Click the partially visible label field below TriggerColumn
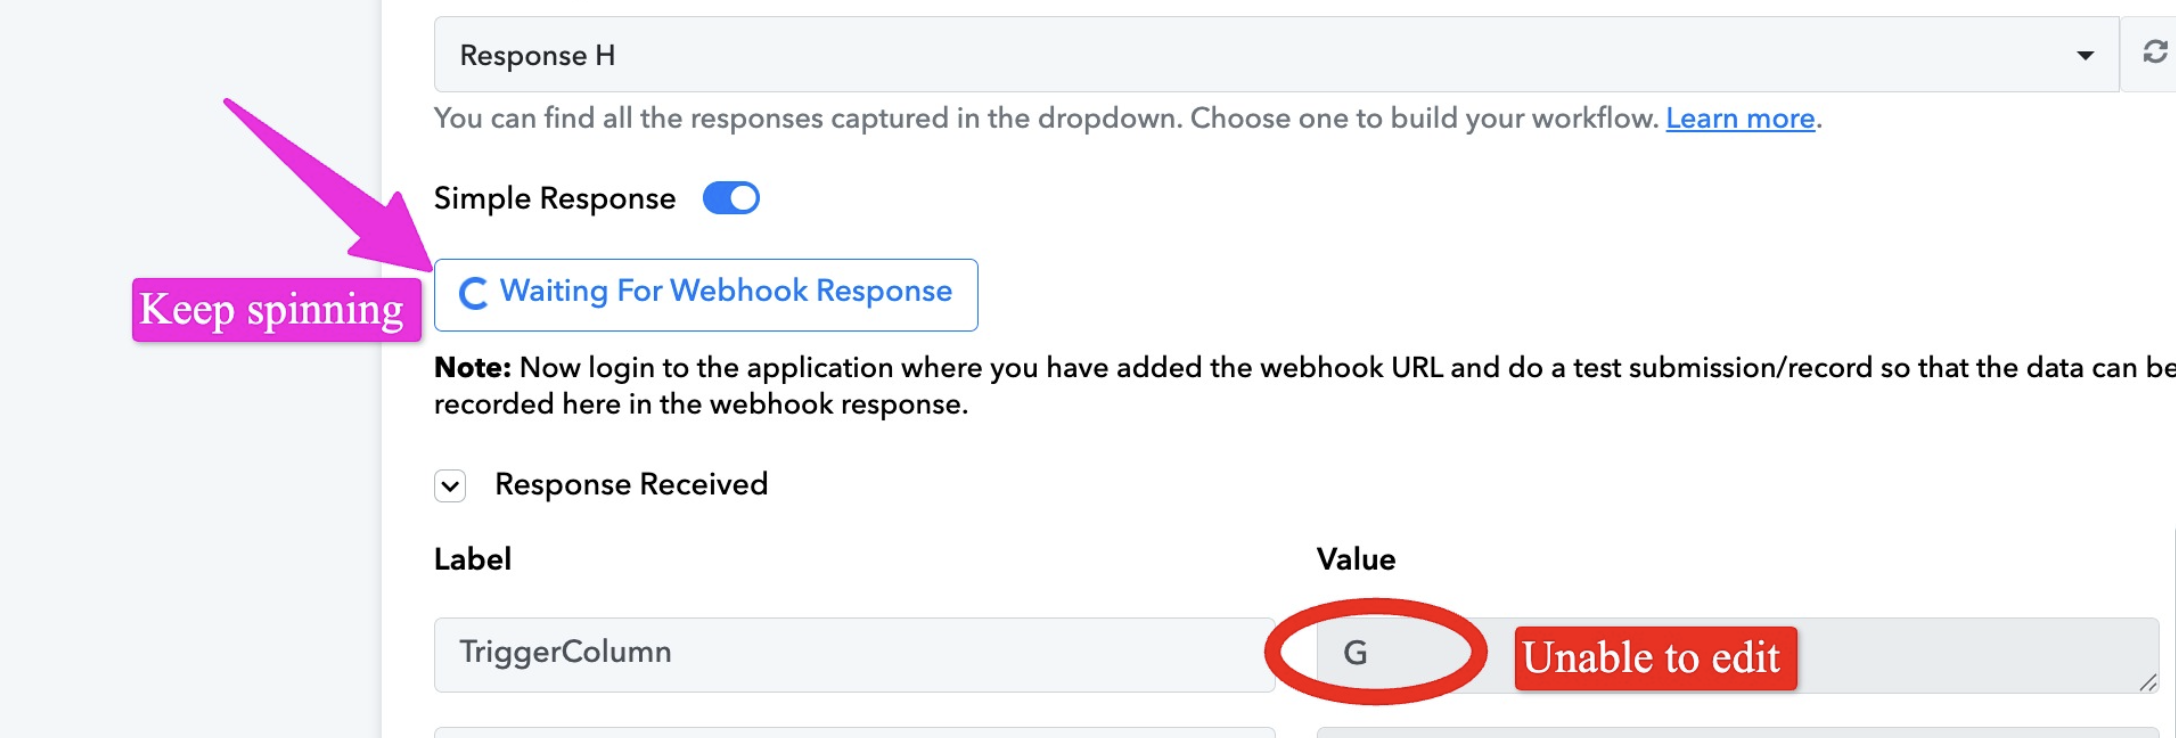Image resolution: width=2176 pixels, height=738 pixels. pyautogui.click(x=854, y=733)
